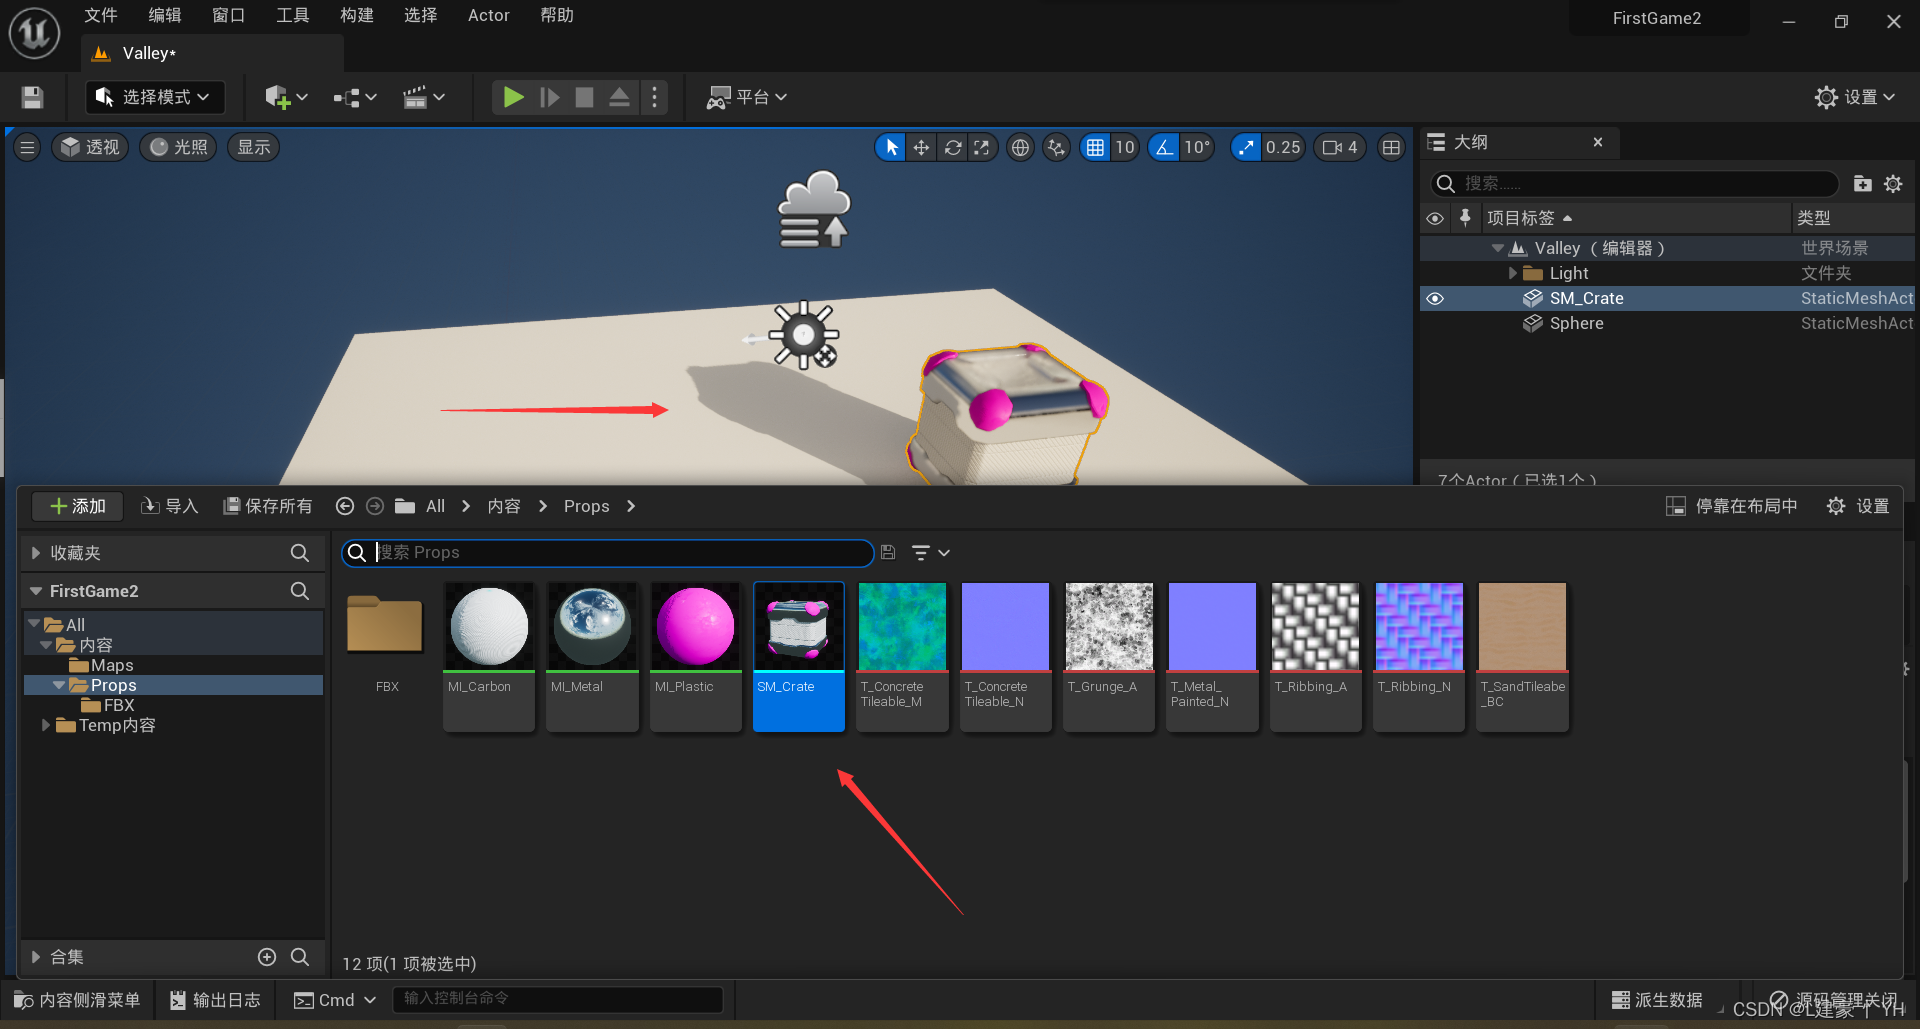Select the translate move tool in viewport

click(921, 148)
